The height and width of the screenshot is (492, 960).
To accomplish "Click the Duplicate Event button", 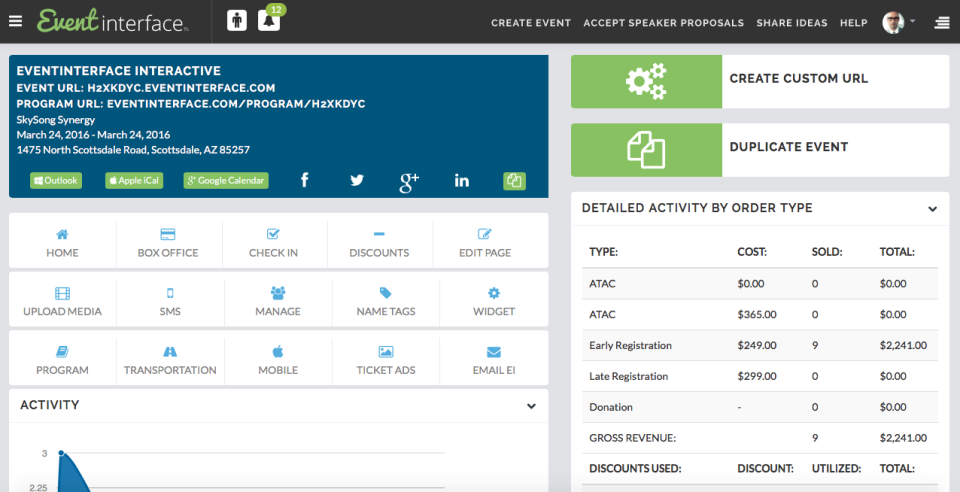I will [x=760, y=150].
